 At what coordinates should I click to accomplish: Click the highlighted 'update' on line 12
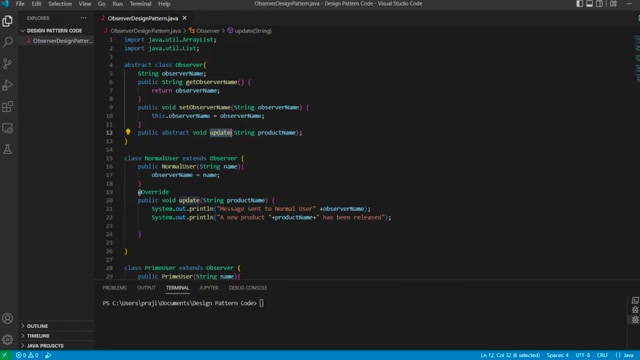220,133
